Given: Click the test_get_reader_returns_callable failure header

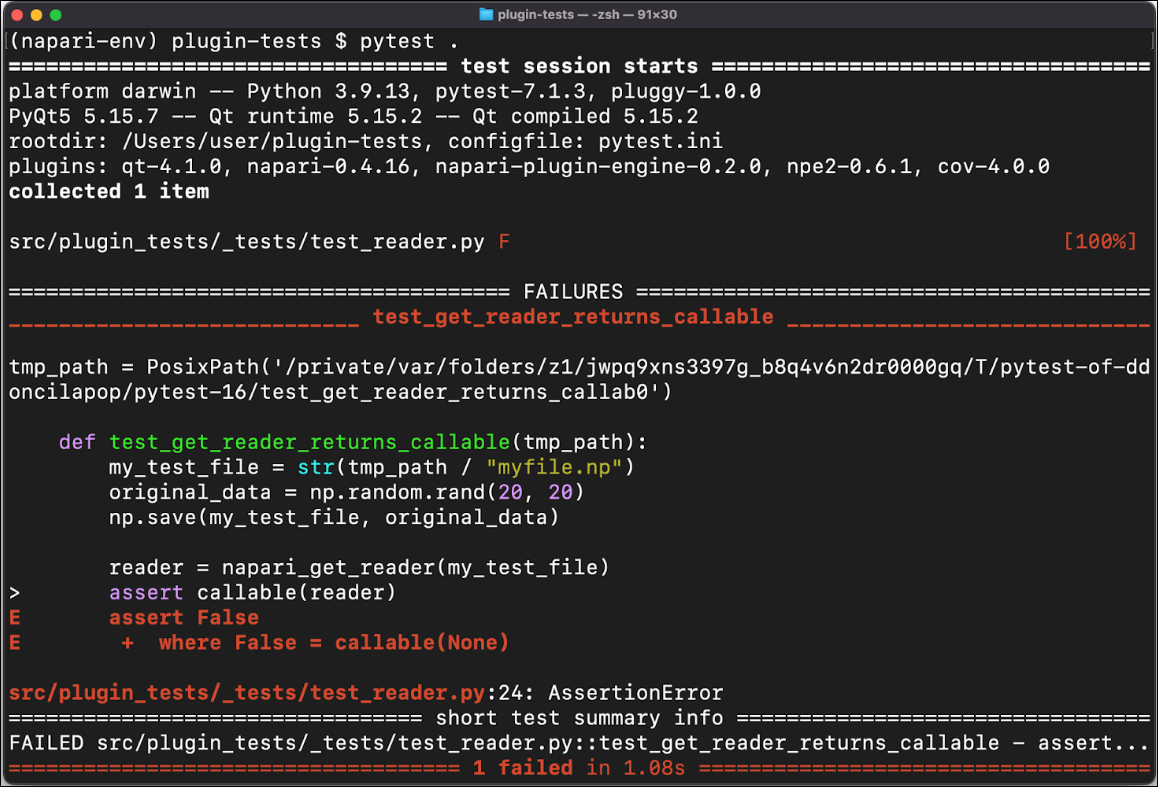Looking at the screenshot, I should (x=573, y=316).
